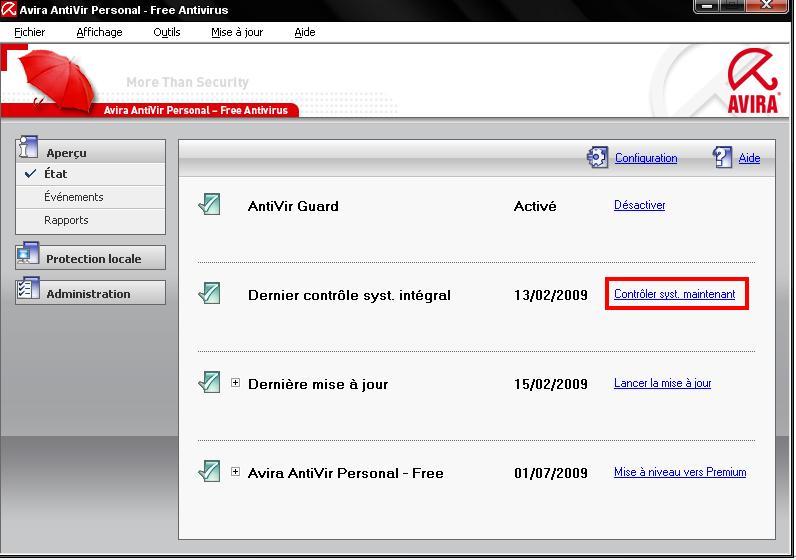Screen dimensions: 796x560
Task: Expand Avira AntiVir Personal - Free details
Action: 236,472
